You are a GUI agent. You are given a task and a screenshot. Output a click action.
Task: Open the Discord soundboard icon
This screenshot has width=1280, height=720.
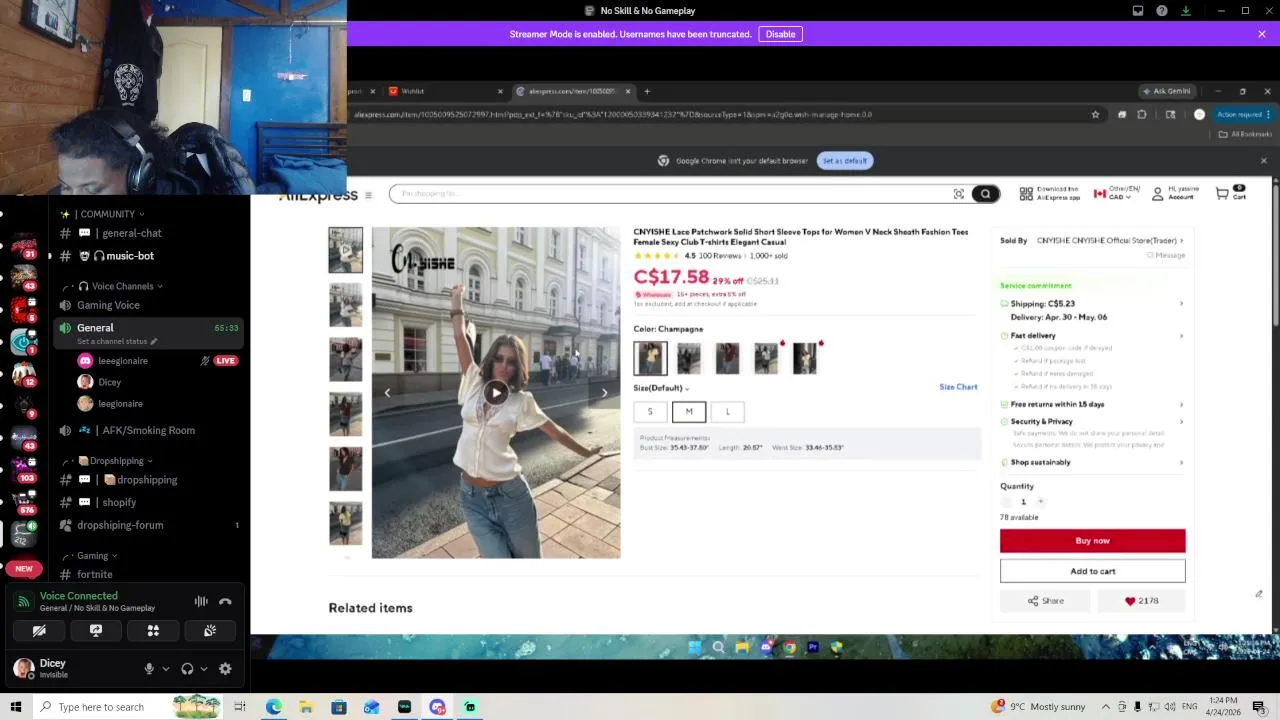[210, 631]
